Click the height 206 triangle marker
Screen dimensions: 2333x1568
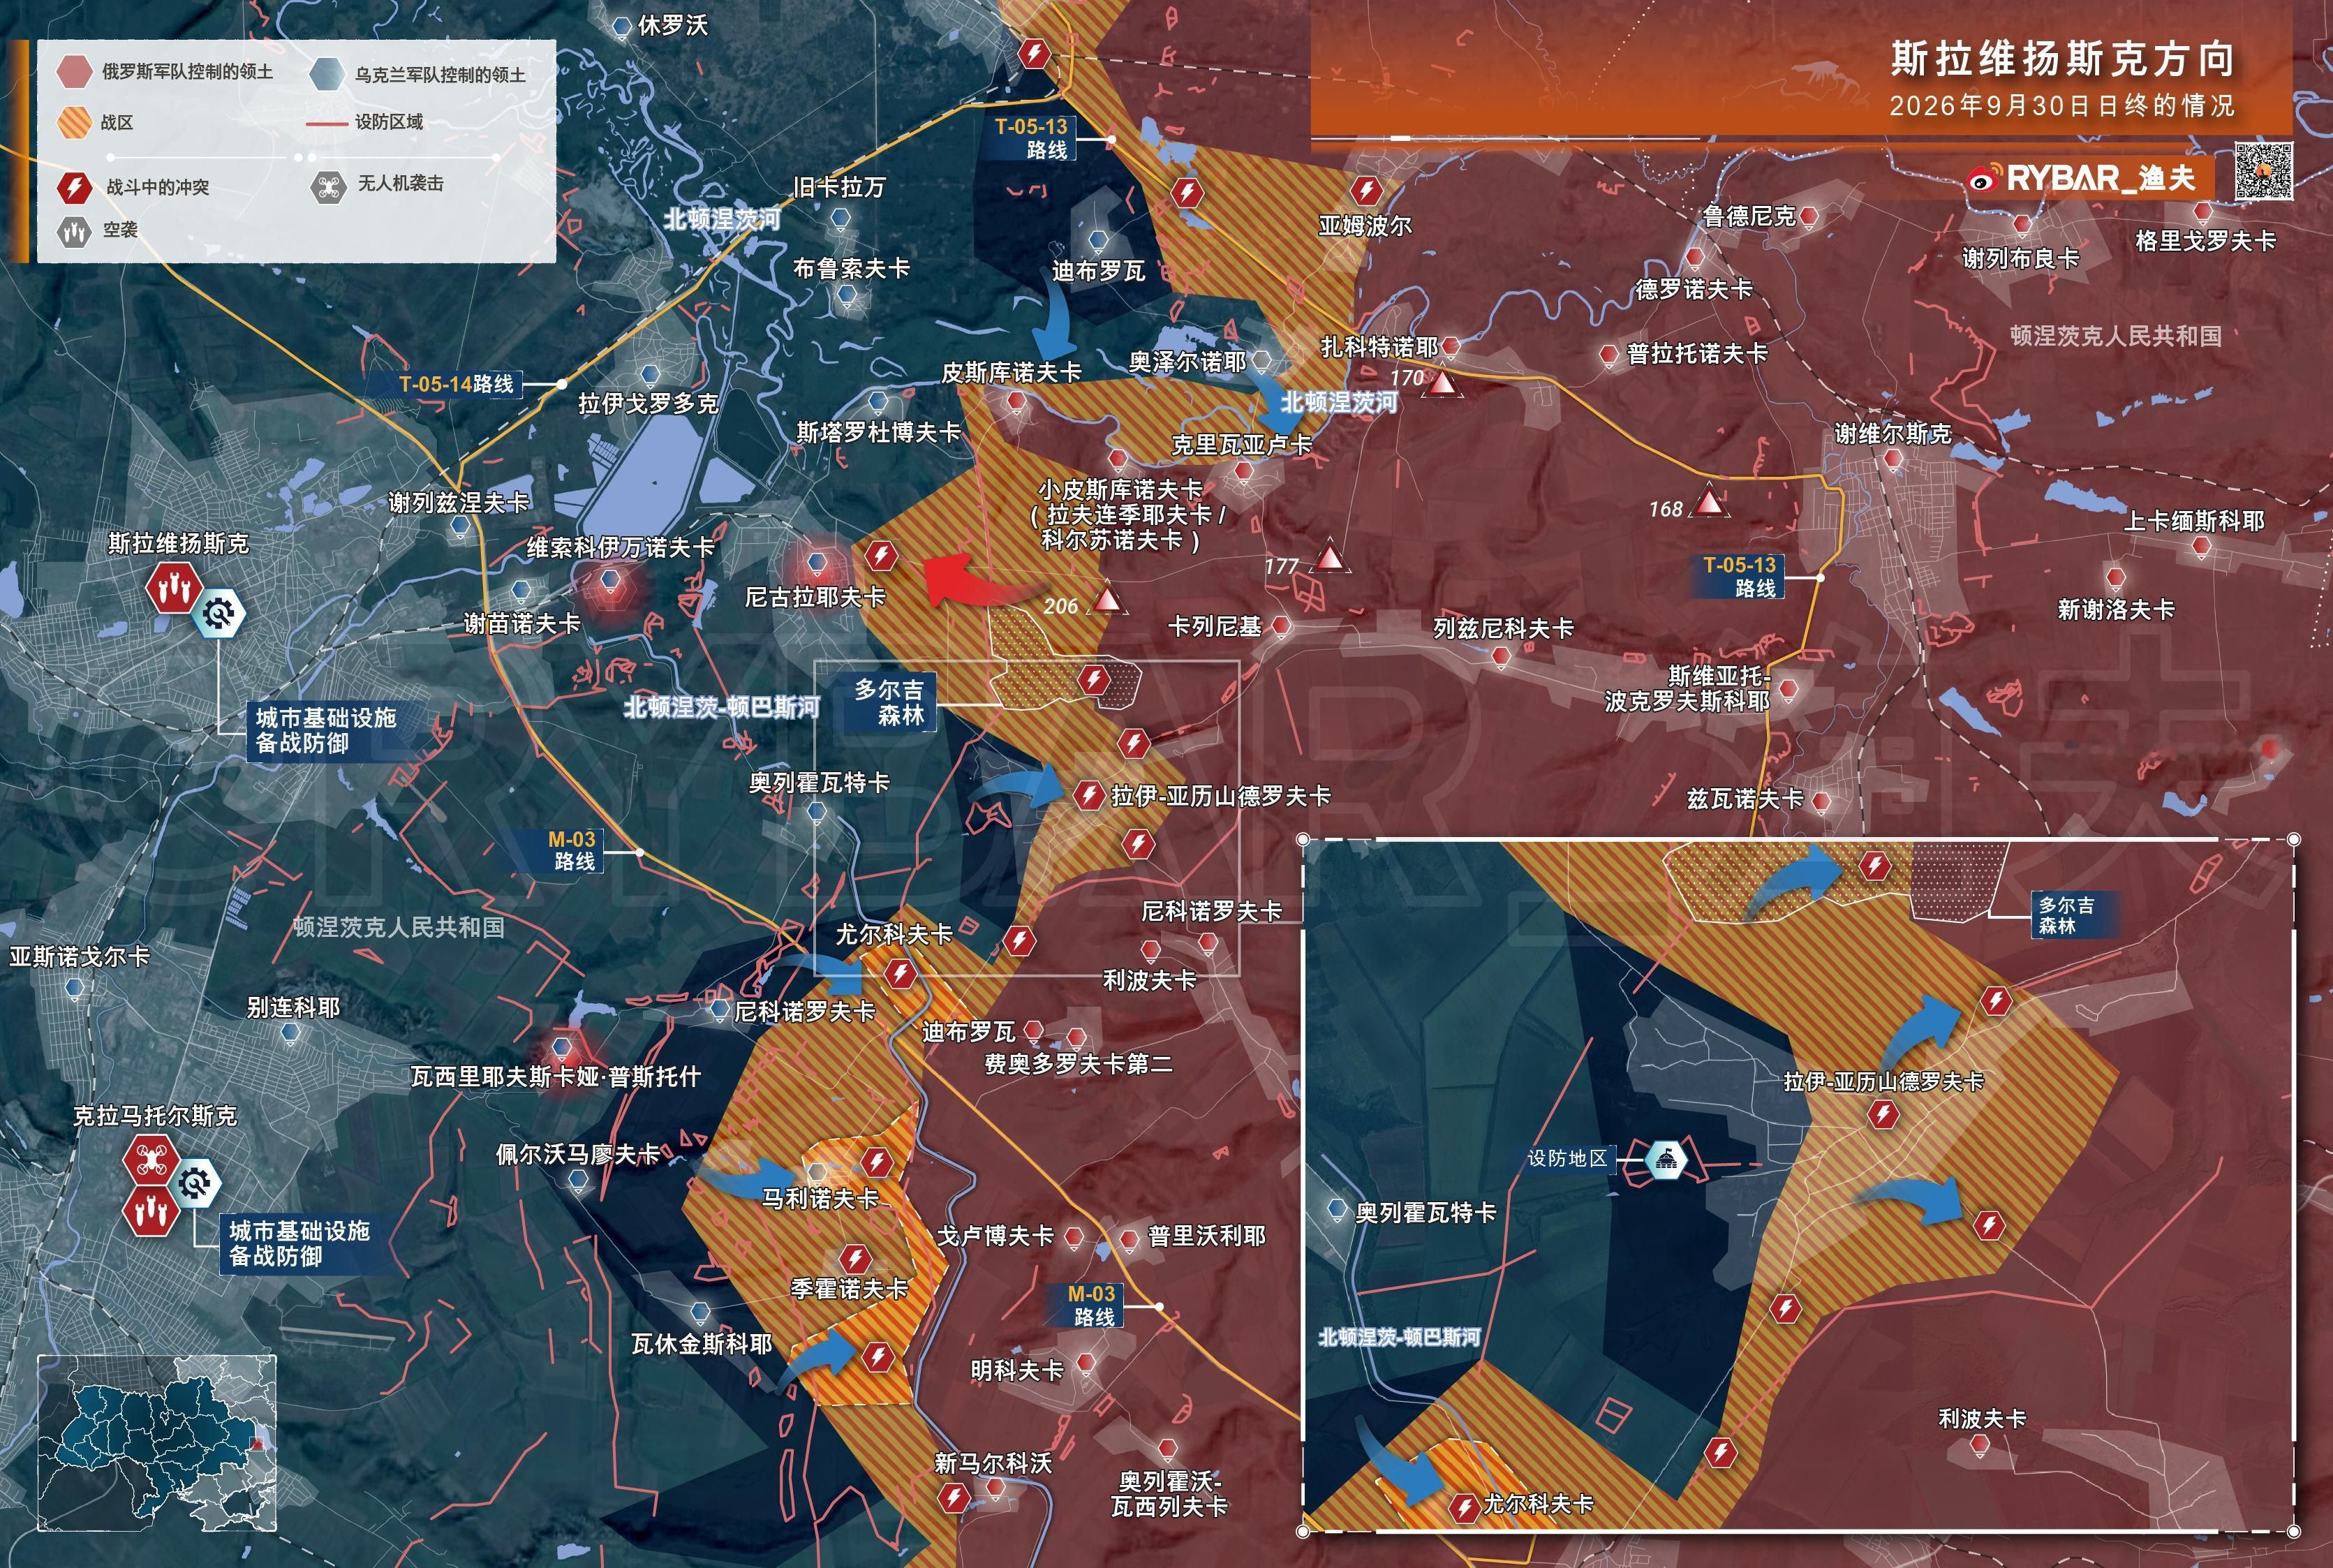(x=1106, y=601)
